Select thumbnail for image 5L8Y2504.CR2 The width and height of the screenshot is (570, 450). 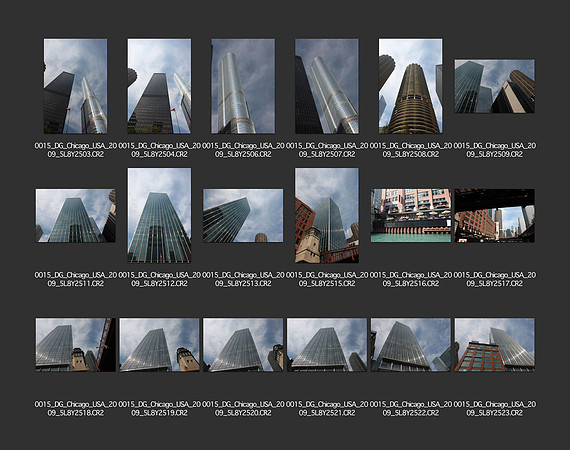159,86
